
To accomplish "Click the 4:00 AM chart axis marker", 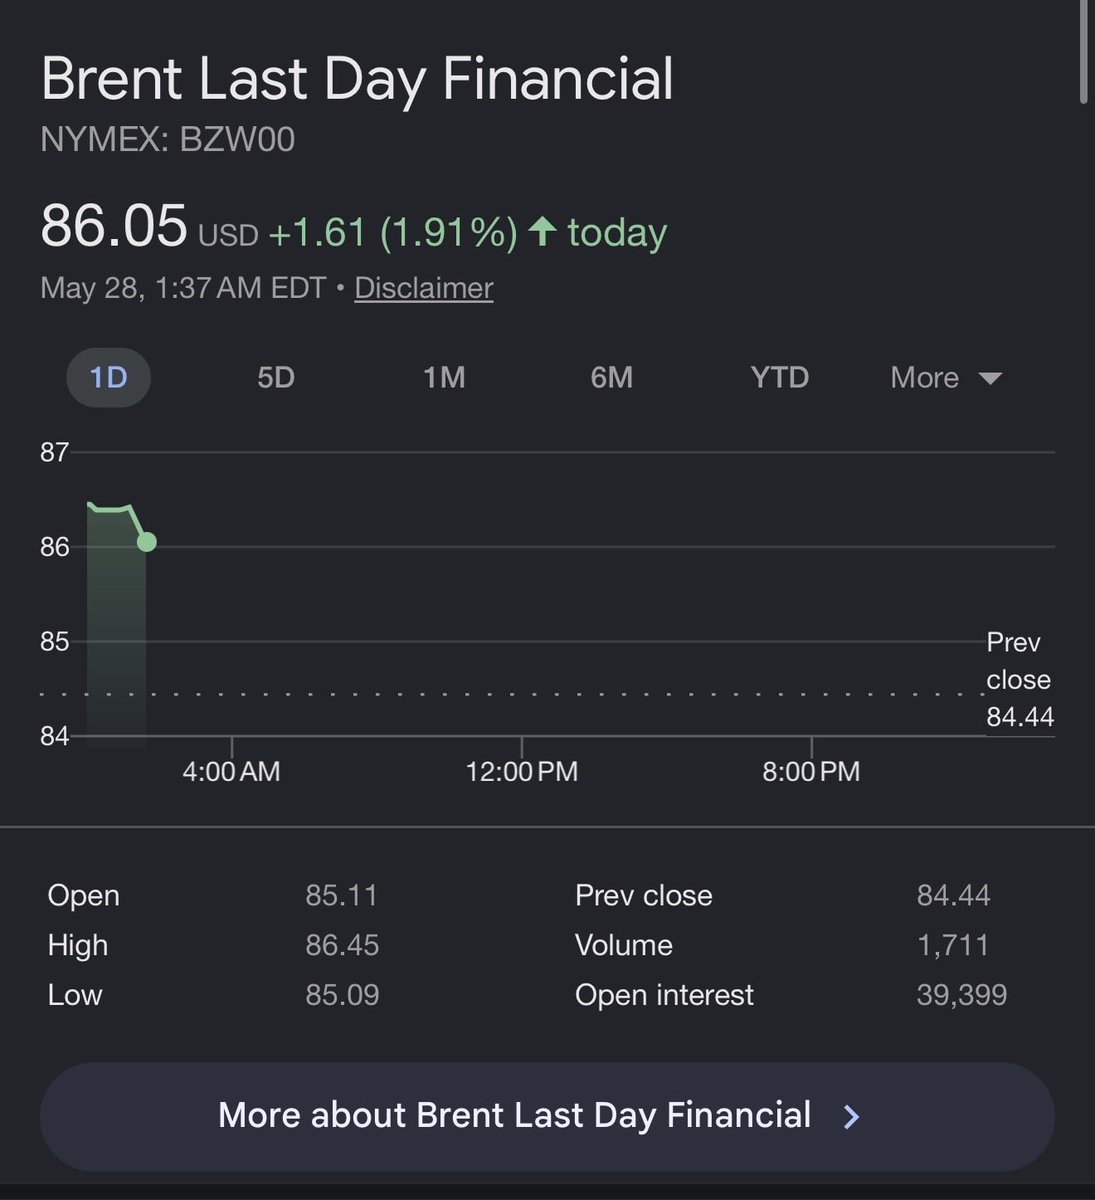I will [x=231, y=771].
